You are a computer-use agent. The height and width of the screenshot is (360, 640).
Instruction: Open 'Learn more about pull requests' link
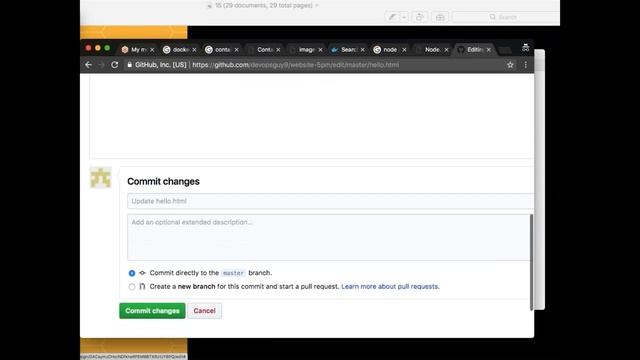(390, 287)
